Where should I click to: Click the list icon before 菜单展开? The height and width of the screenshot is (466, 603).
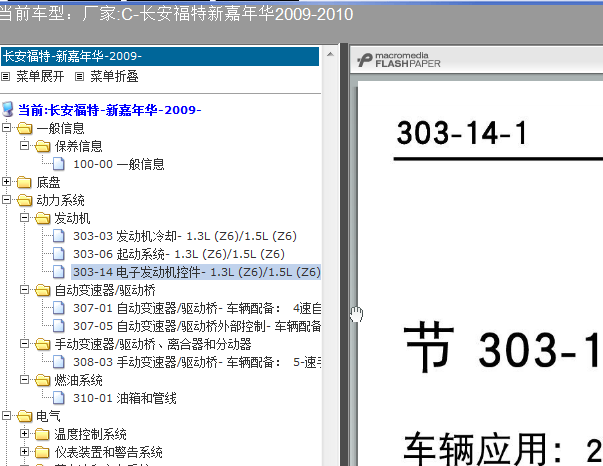click(x=5, y=77)
